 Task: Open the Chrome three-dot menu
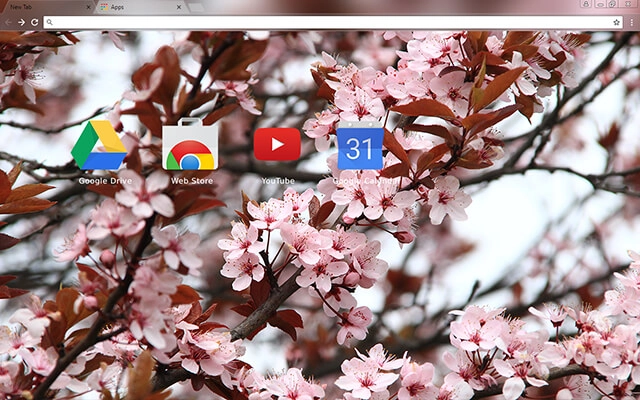point(632,22)
